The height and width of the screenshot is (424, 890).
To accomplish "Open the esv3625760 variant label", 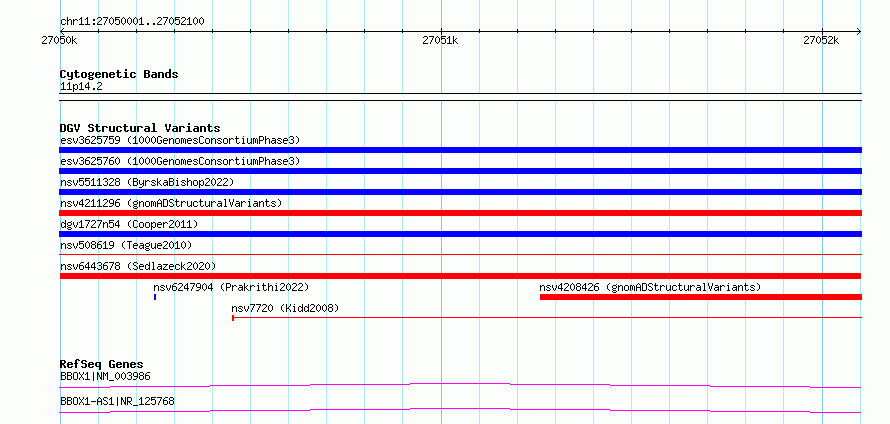I will [180, 161].
